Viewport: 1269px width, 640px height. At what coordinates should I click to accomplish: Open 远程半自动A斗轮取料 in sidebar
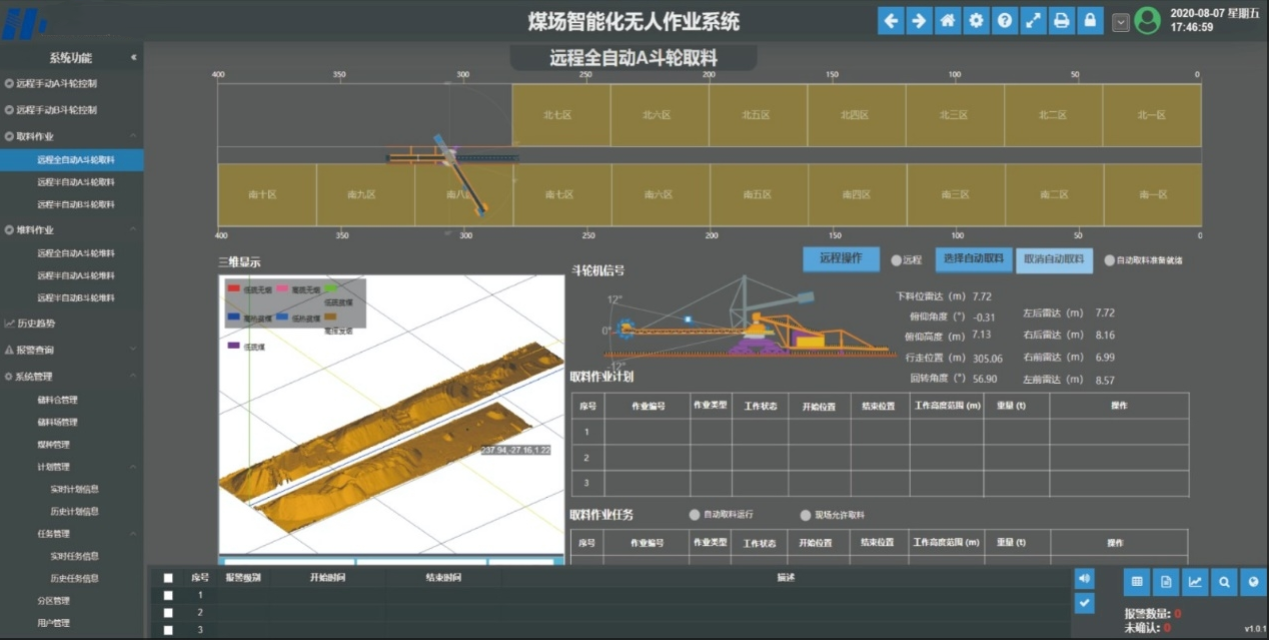(x=76, y=182)
